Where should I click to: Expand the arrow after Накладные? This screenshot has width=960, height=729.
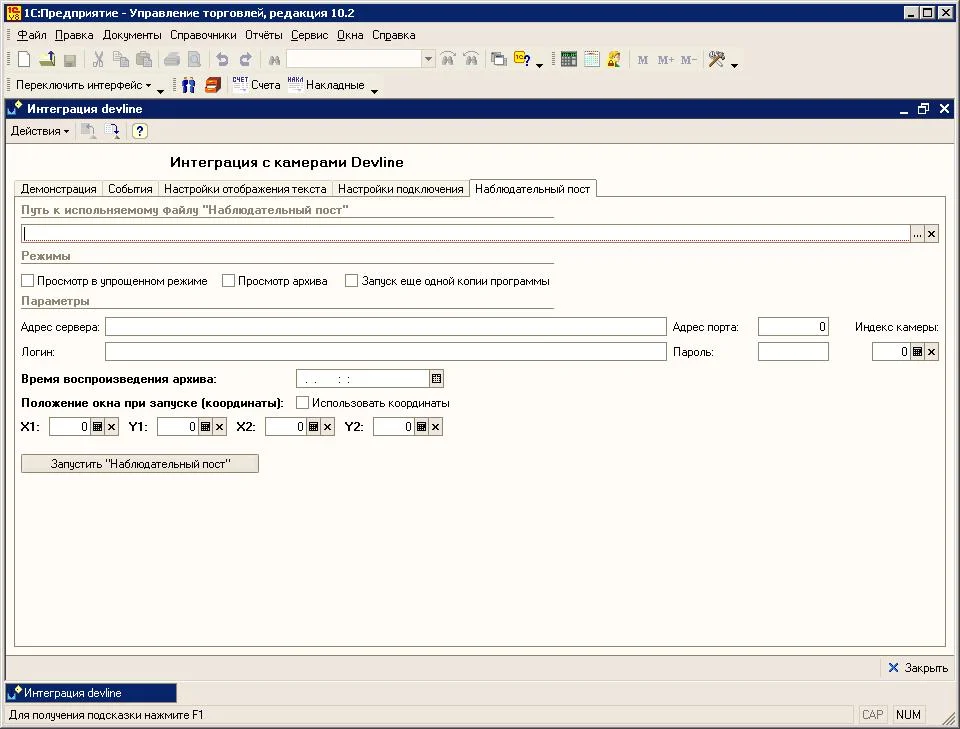tap(375, 91)
